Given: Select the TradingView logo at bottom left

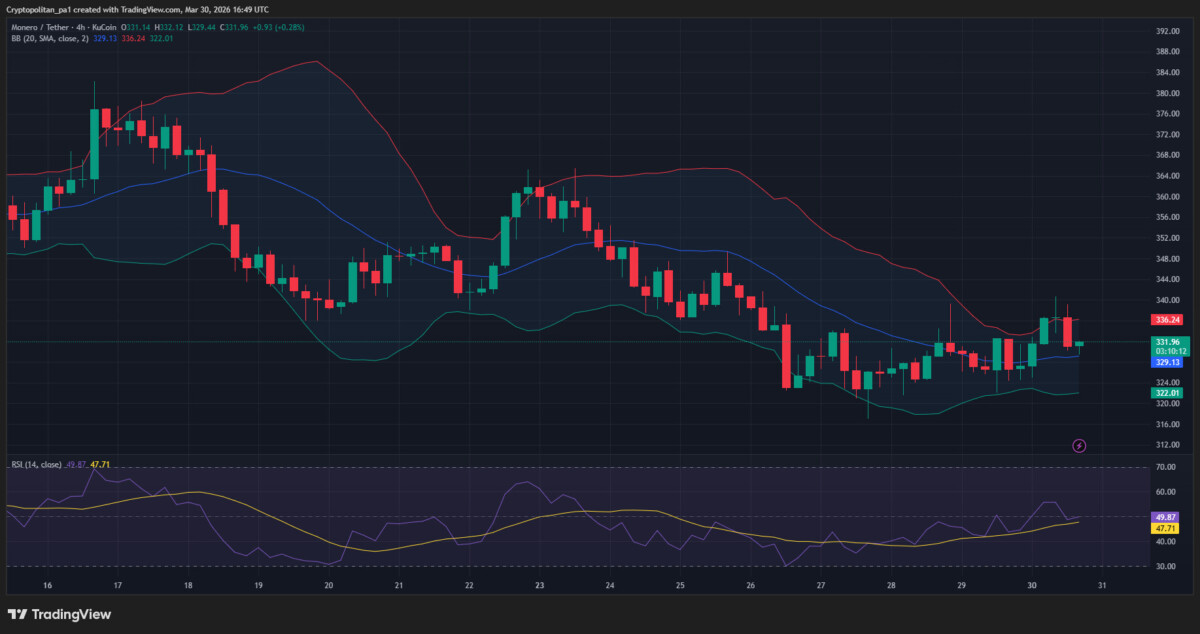Looking at the screenshot, I should 60,614.
